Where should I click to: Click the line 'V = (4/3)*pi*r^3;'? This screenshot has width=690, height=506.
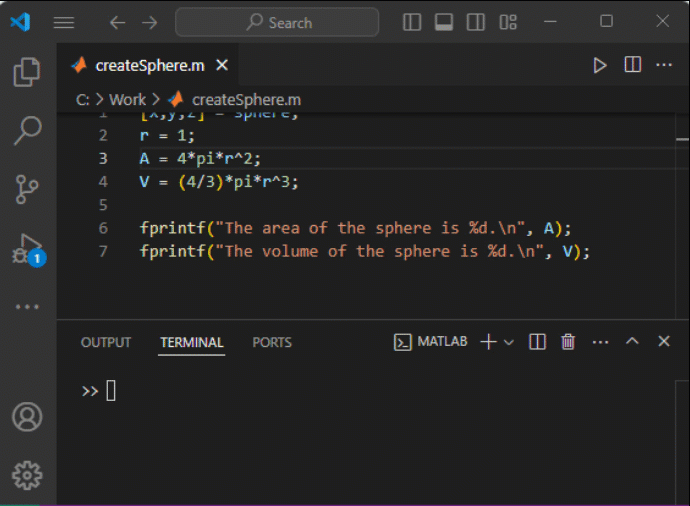[219, 182]
